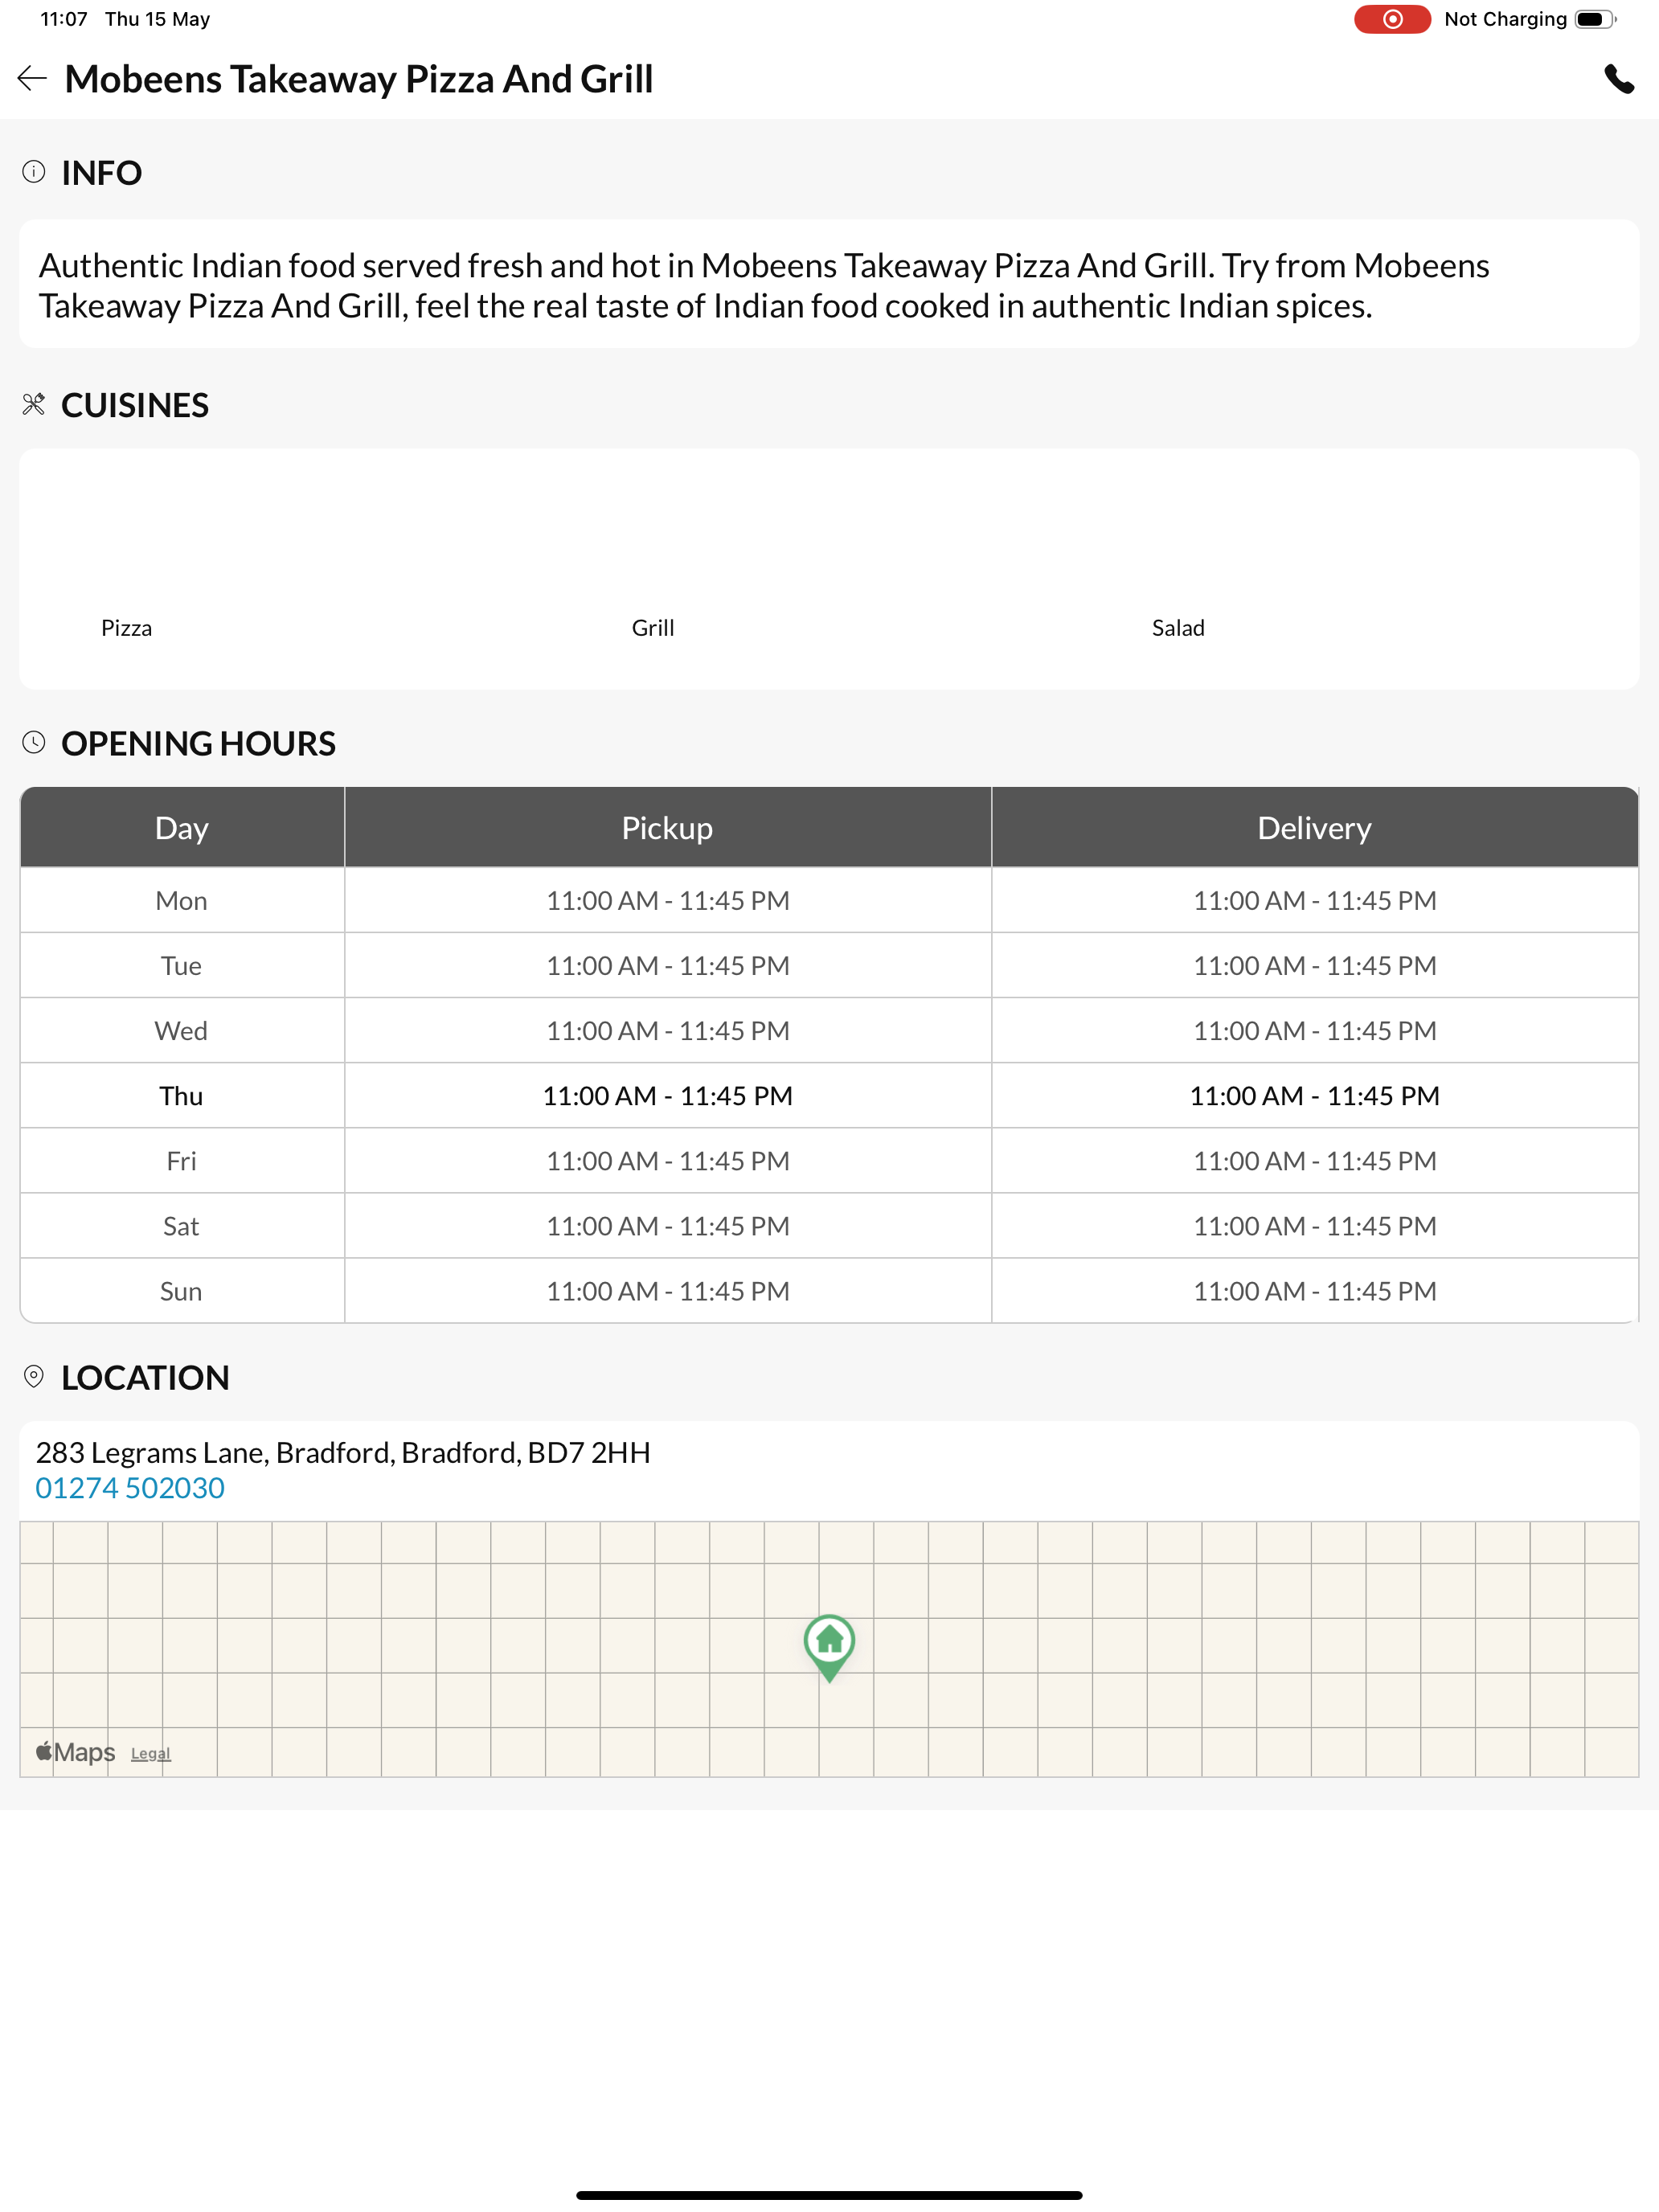The width and height of the screenshot is (1659, 2212).
Task: Tap the status bar clock 11:07
Action: coord(64,19)
